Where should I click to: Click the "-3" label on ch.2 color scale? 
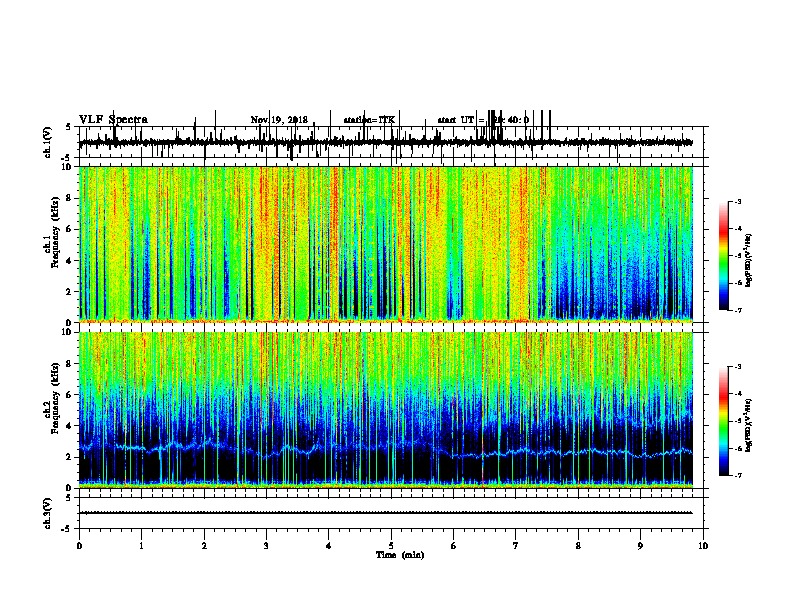pos(738,367)
